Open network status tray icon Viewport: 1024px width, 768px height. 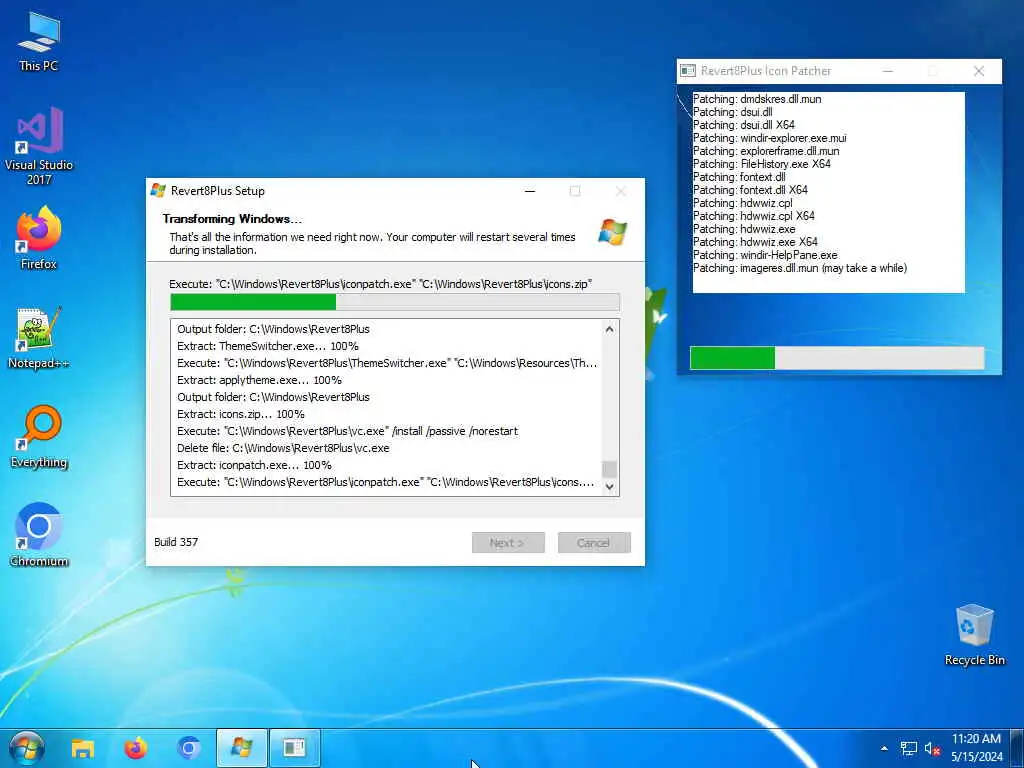(x=908, y=748)
